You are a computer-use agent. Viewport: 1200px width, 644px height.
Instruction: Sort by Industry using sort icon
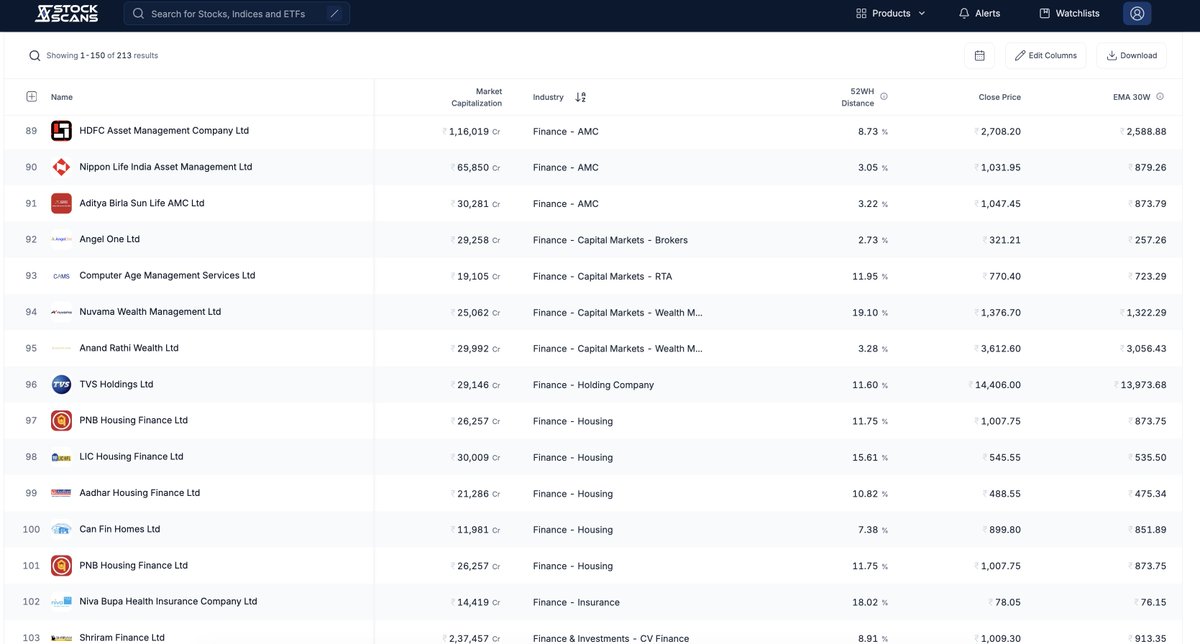point(581,97)
